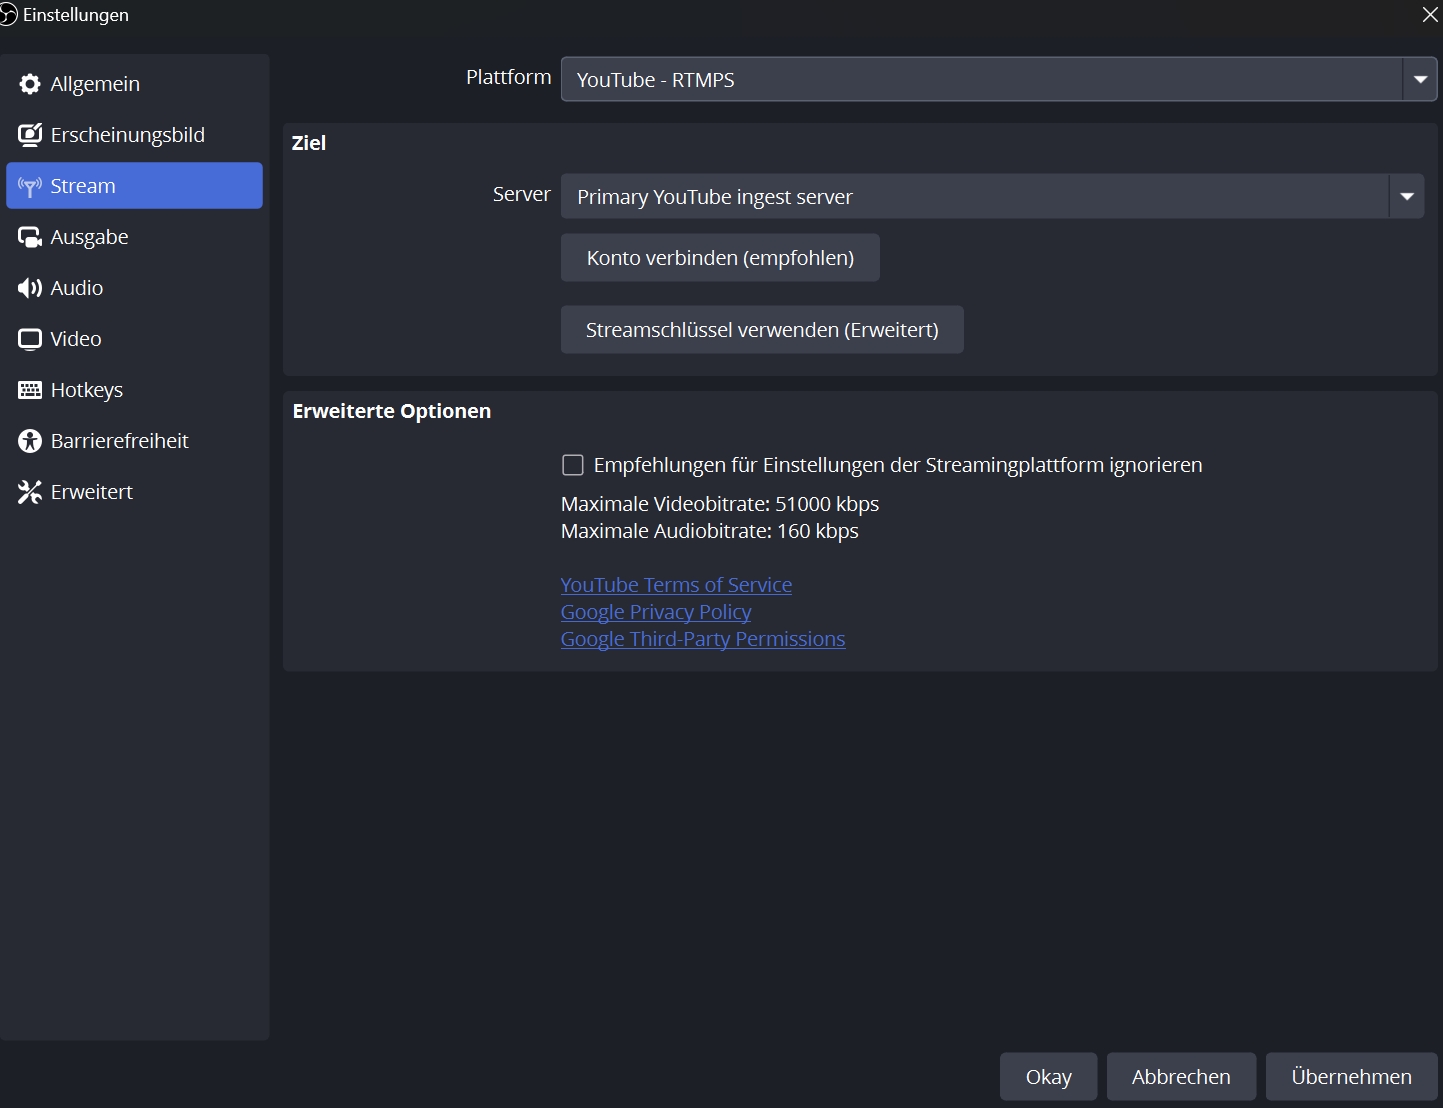Click the Stream antenna icon
1443x1108 pixels.
tap(30, 186)
